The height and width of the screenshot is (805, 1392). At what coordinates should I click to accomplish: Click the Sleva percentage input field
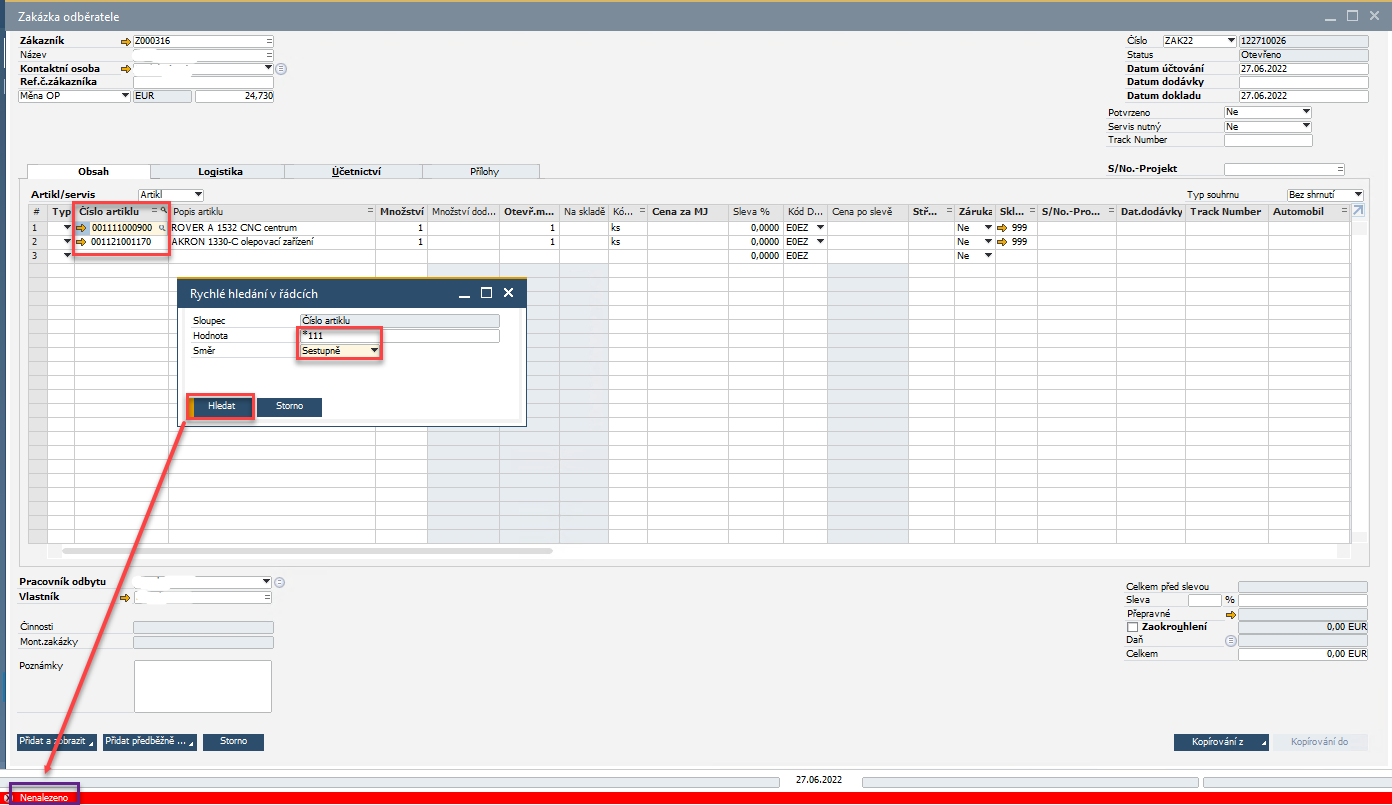coord(1204,600)
